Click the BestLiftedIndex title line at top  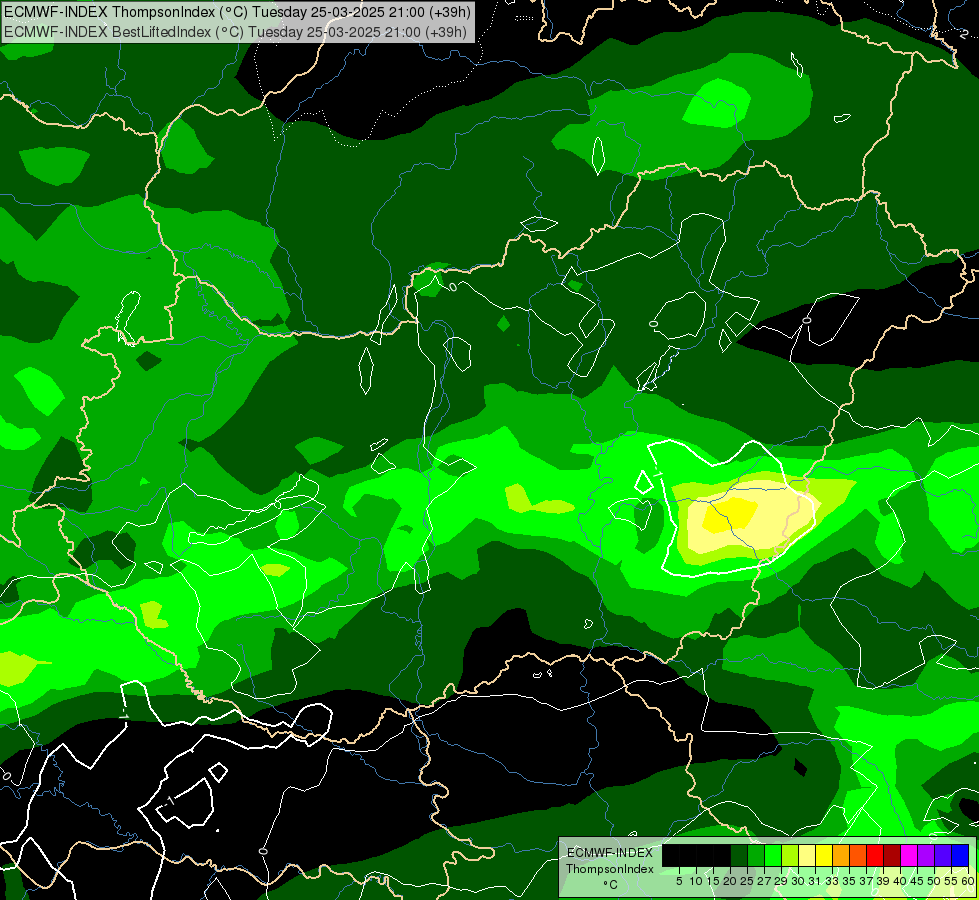(x=235, y=31)
